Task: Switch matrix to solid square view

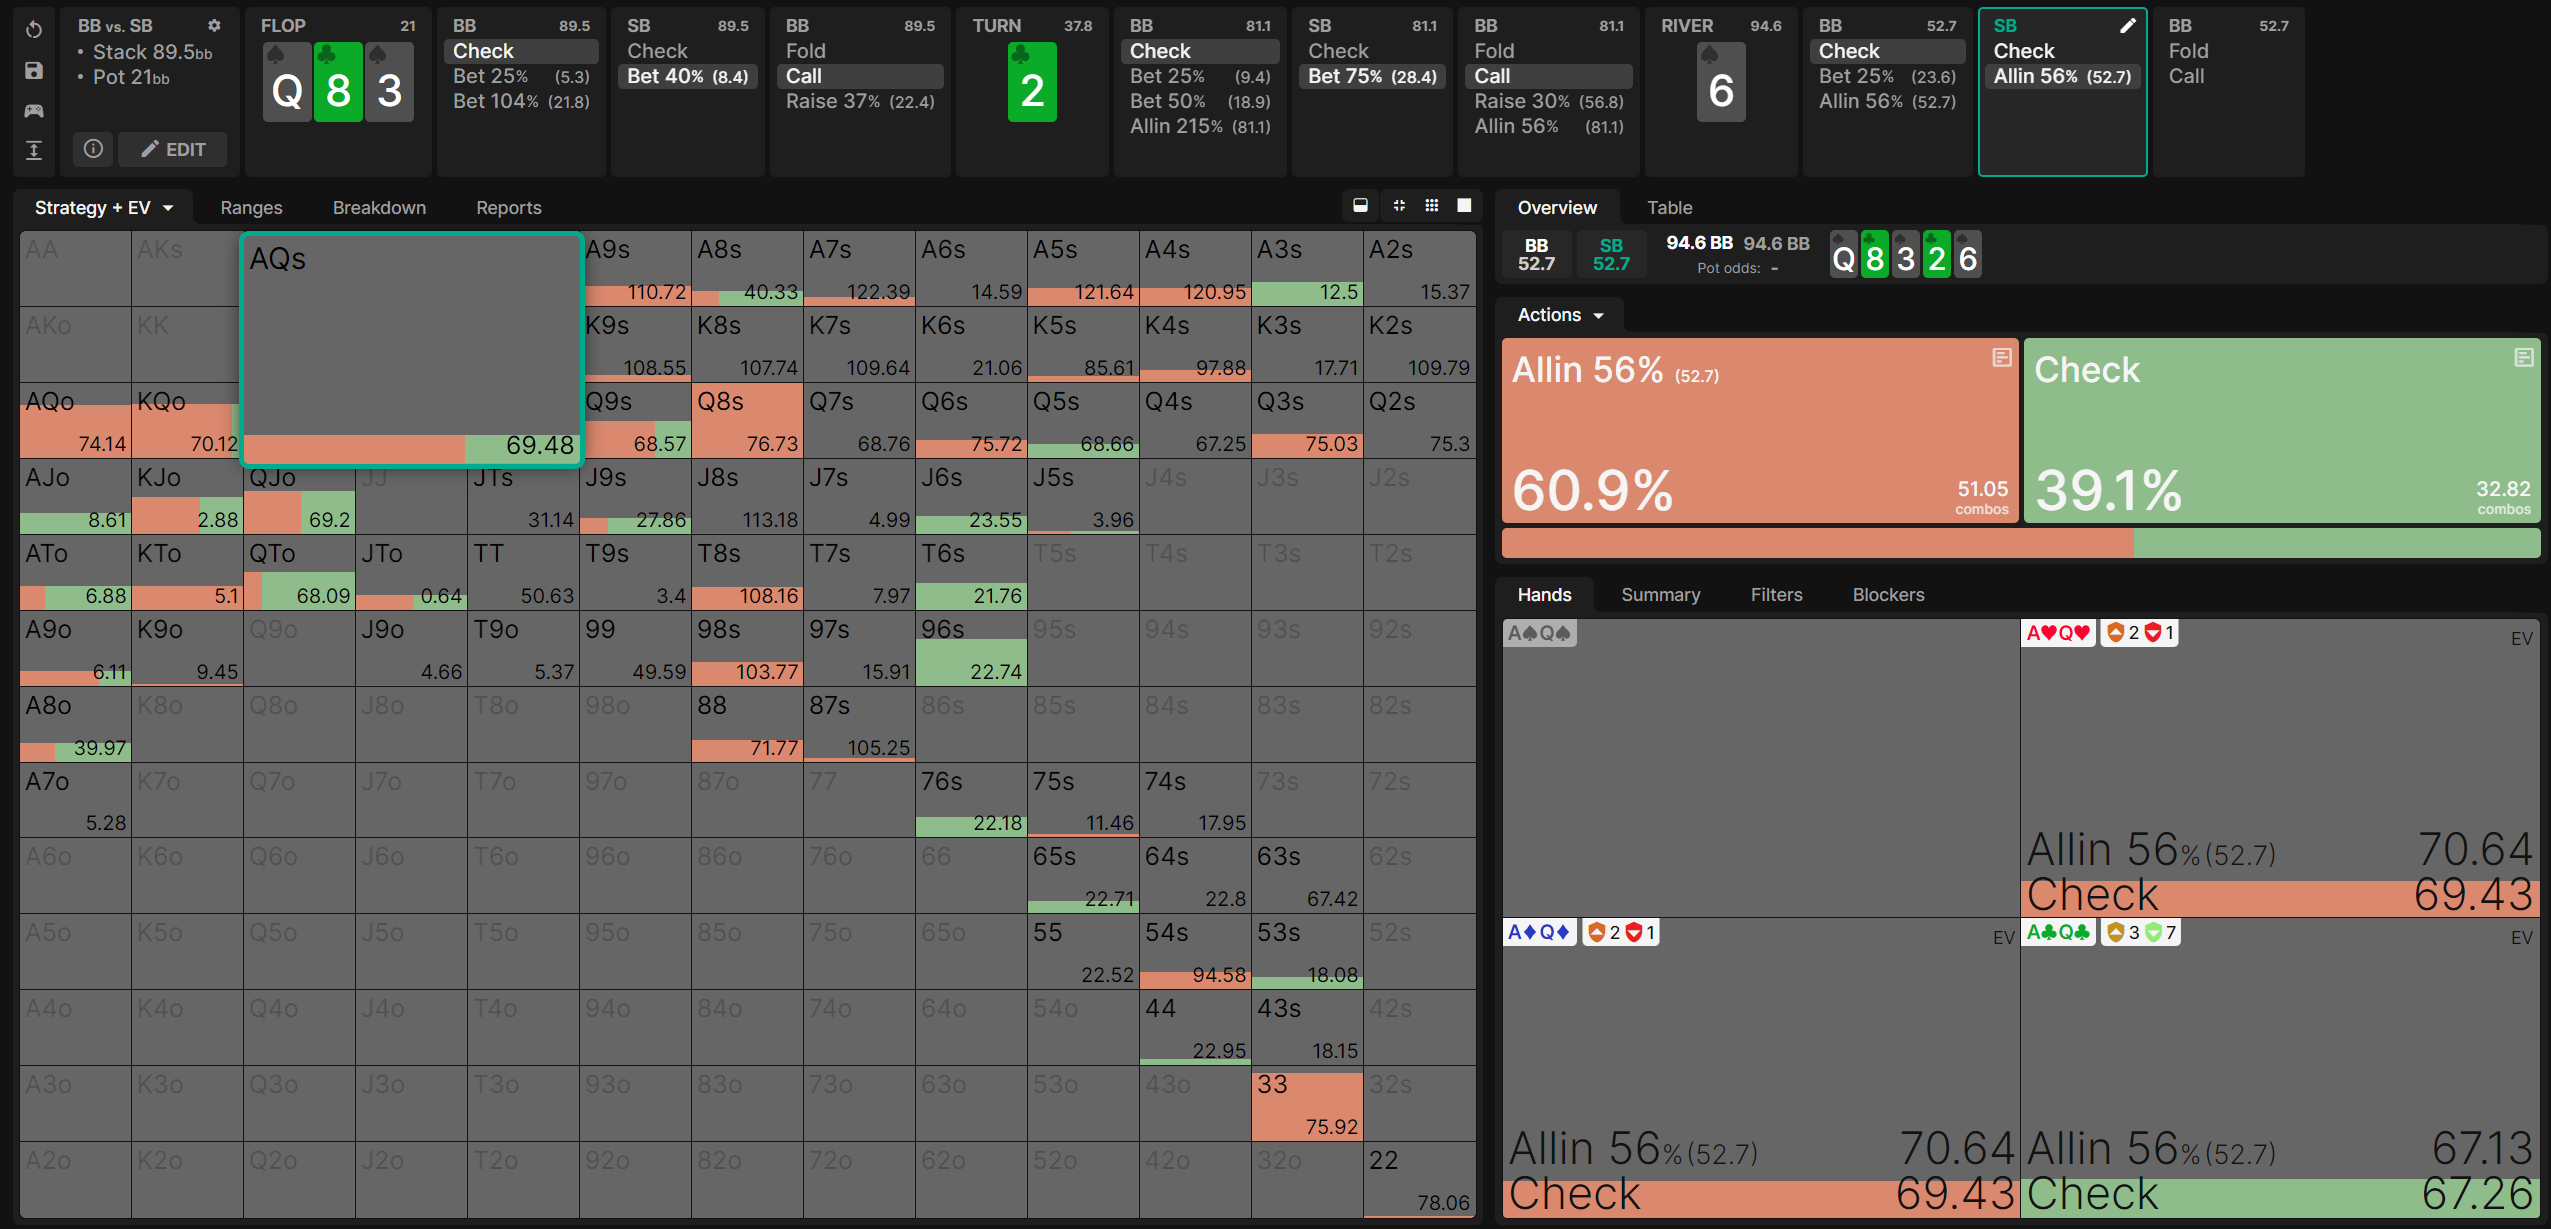Action: [x=1464, y=205]
